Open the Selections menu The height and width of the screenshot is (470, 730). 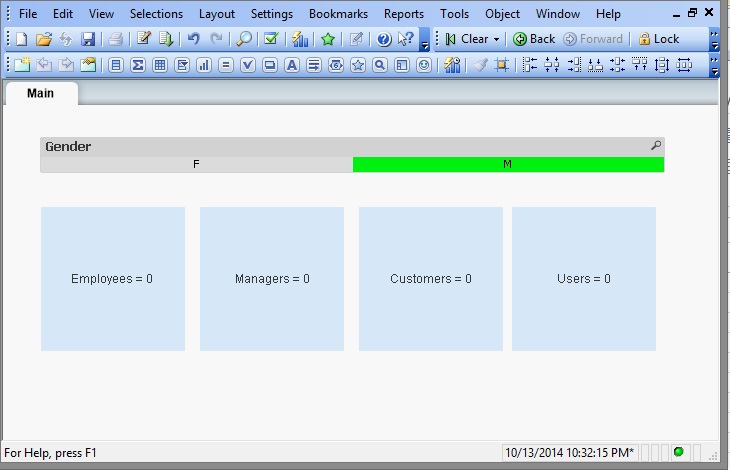click(156, 14)
